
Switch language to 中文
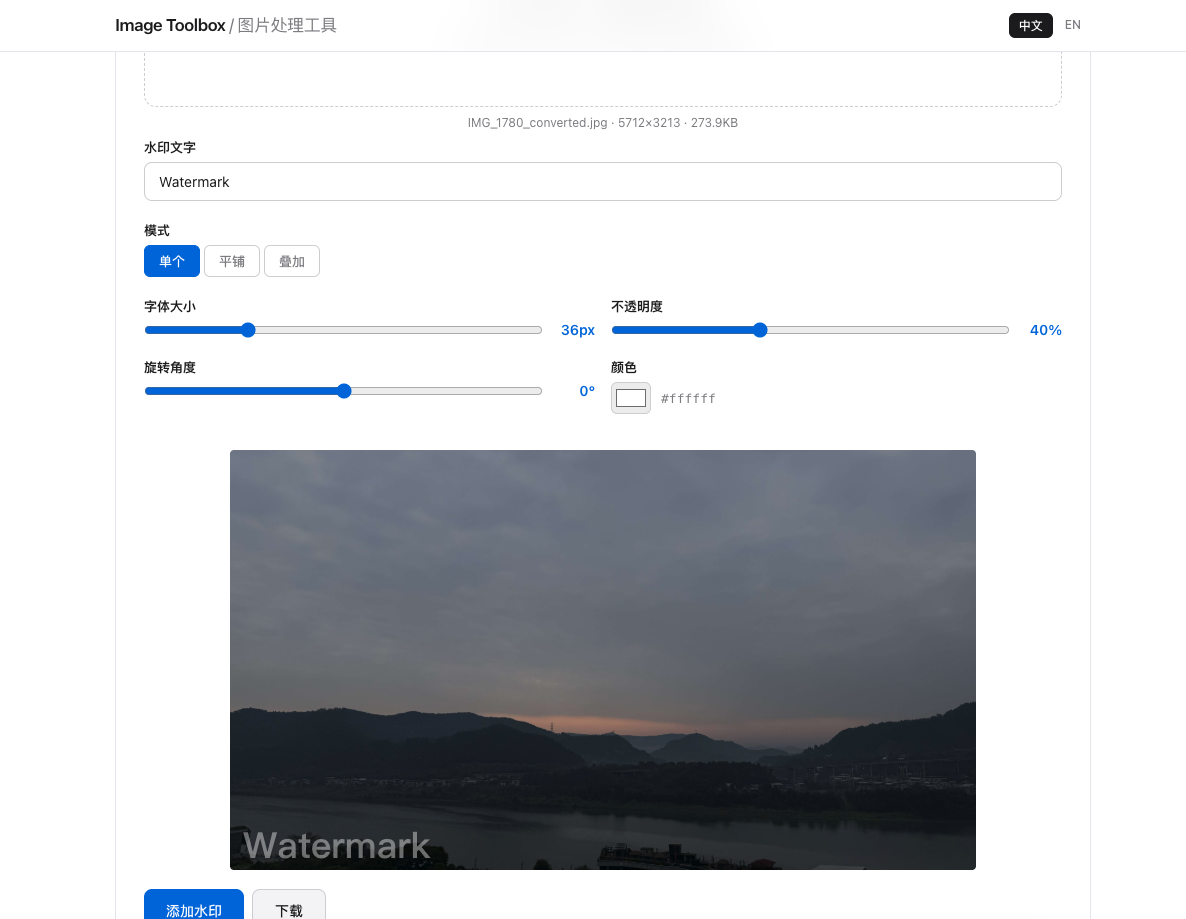click(1030, 25)
